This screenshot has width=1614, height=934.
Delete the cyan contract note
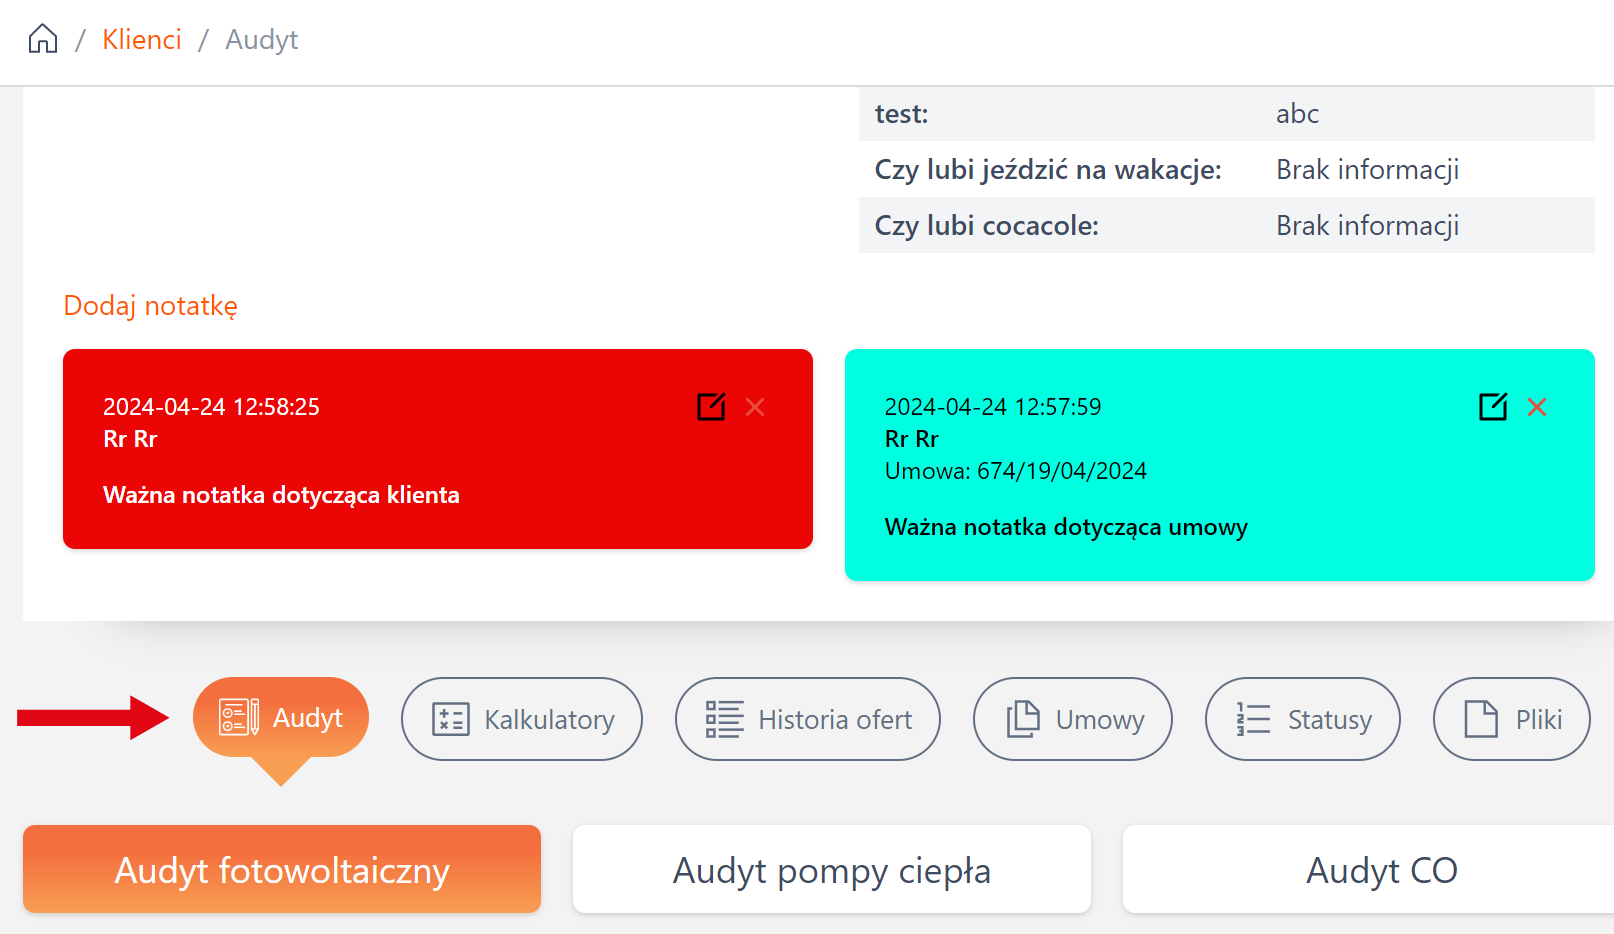pyautogui.click(x=1537, y=407)
